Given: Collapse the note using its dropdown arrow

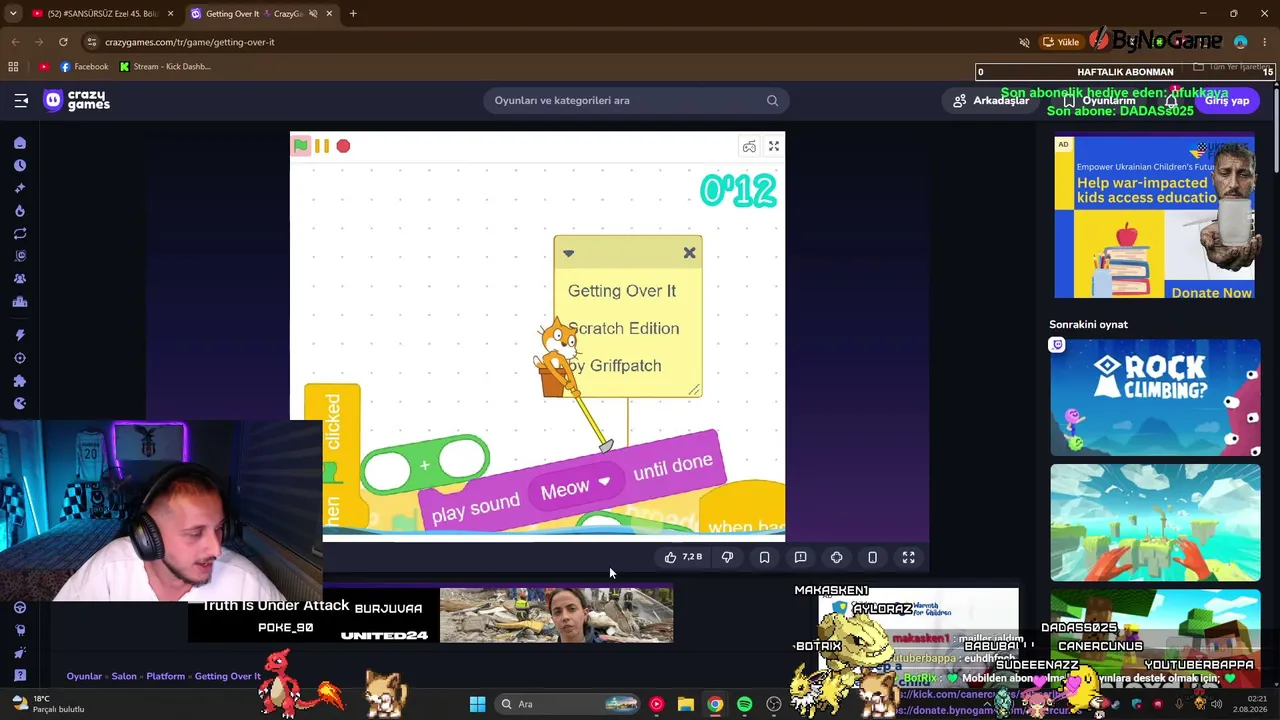Looking at the screenshot, I should click(x=568, y=253).
